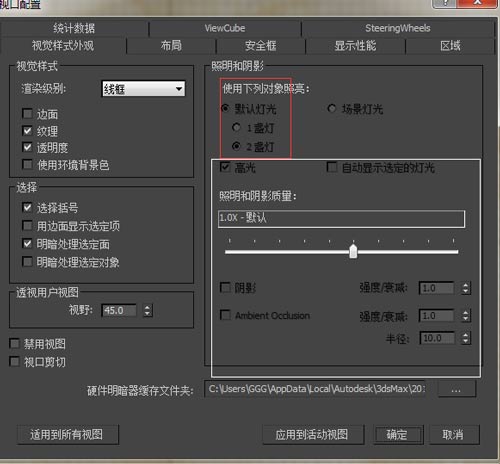The height and width of the screenshot is (464, 500).
Task: Confirm with the 确定 button
Action: [x=398, y=435]
